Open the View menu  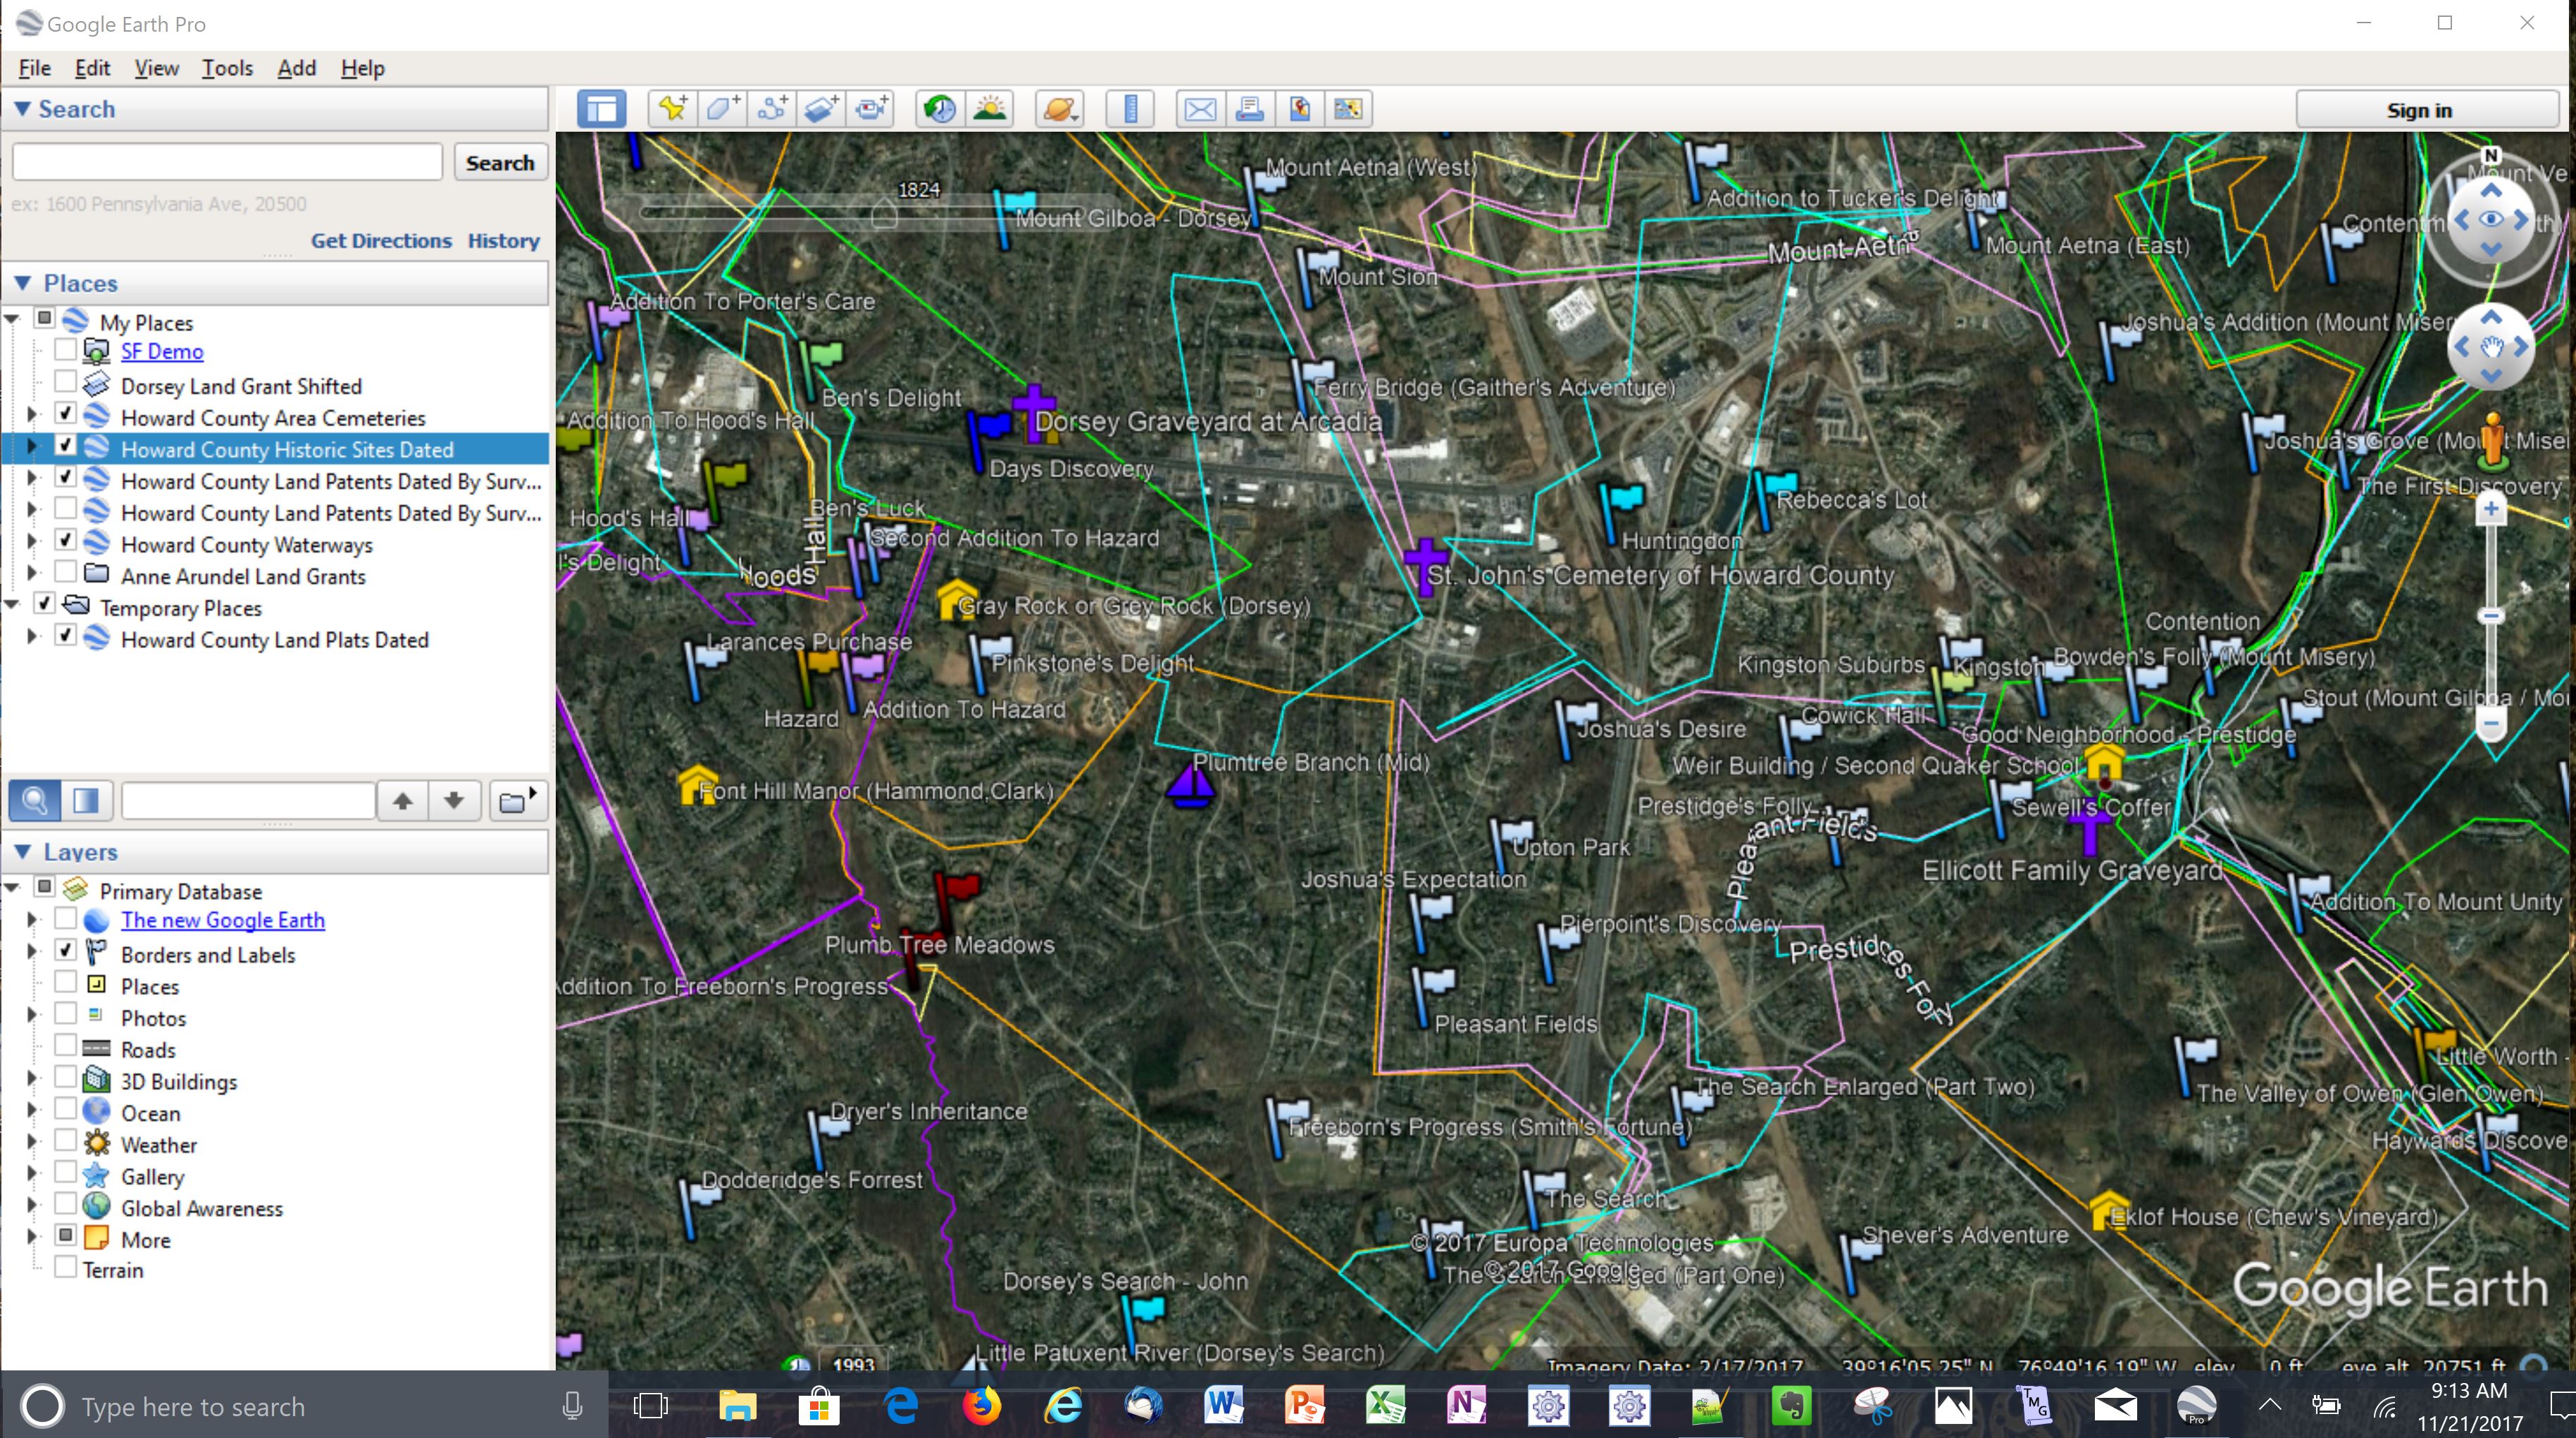pyautogui.click(x=156, y=68)
